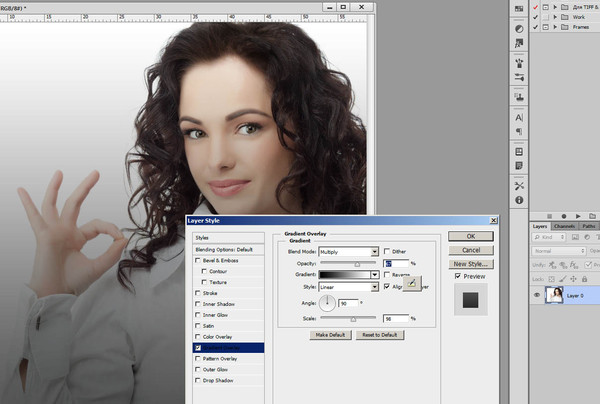
Task: Select the Layers tab
Action: click(540, 226)
